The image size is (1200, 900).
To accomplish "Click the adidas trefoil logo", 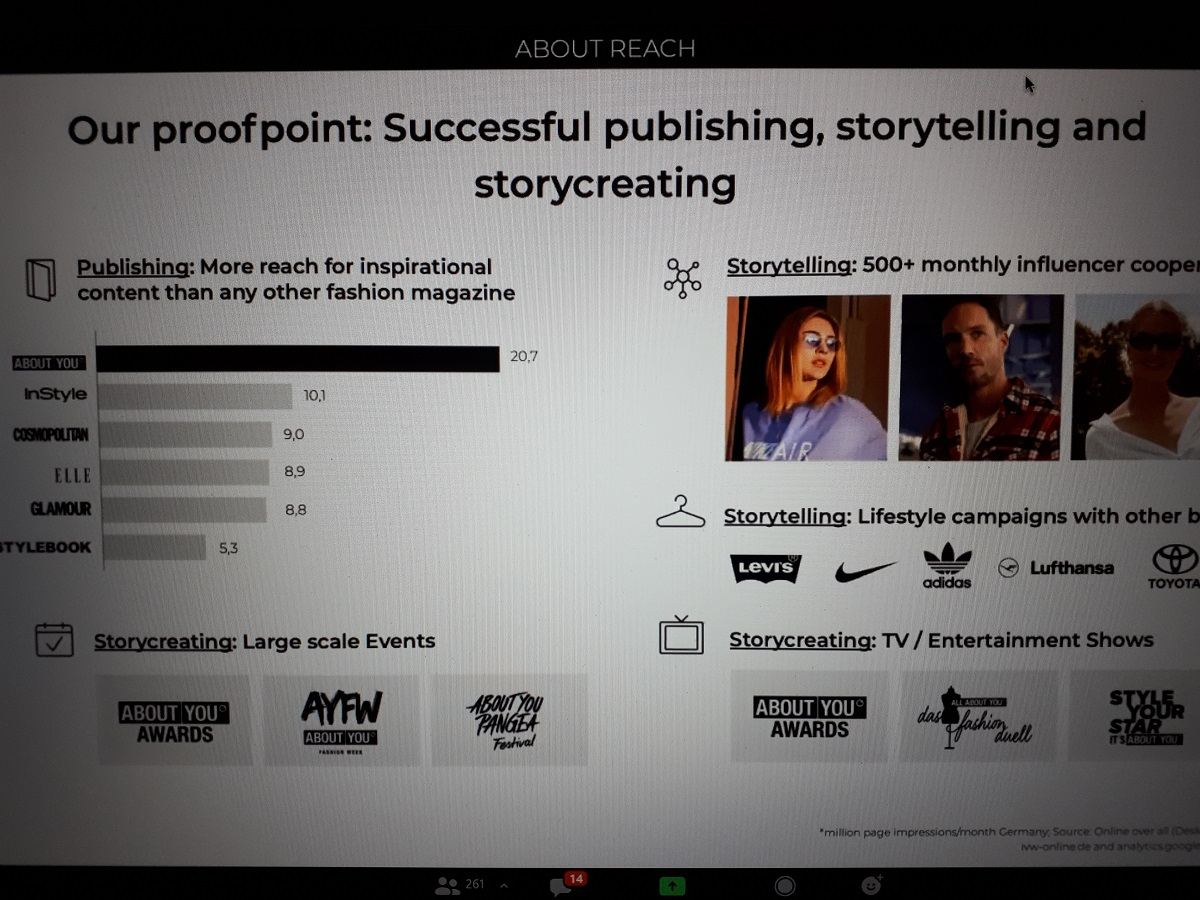I will pos(947,565).
